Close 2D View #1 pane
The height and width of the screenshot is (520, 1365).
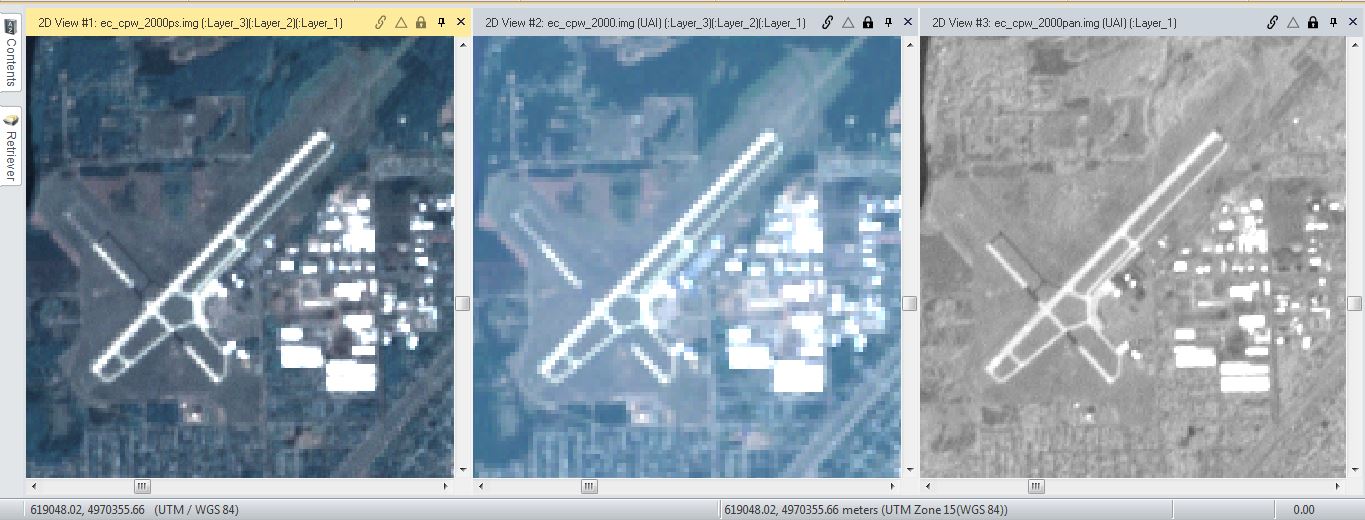(x=460, y=22)
